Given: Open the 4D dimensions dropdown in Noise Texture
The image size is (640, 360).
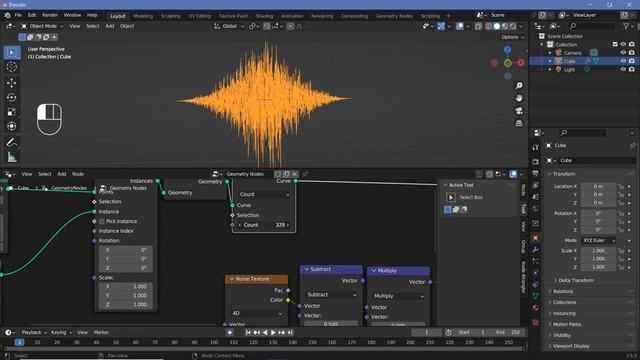Looking at the screenshot, I should click(257, 313).
